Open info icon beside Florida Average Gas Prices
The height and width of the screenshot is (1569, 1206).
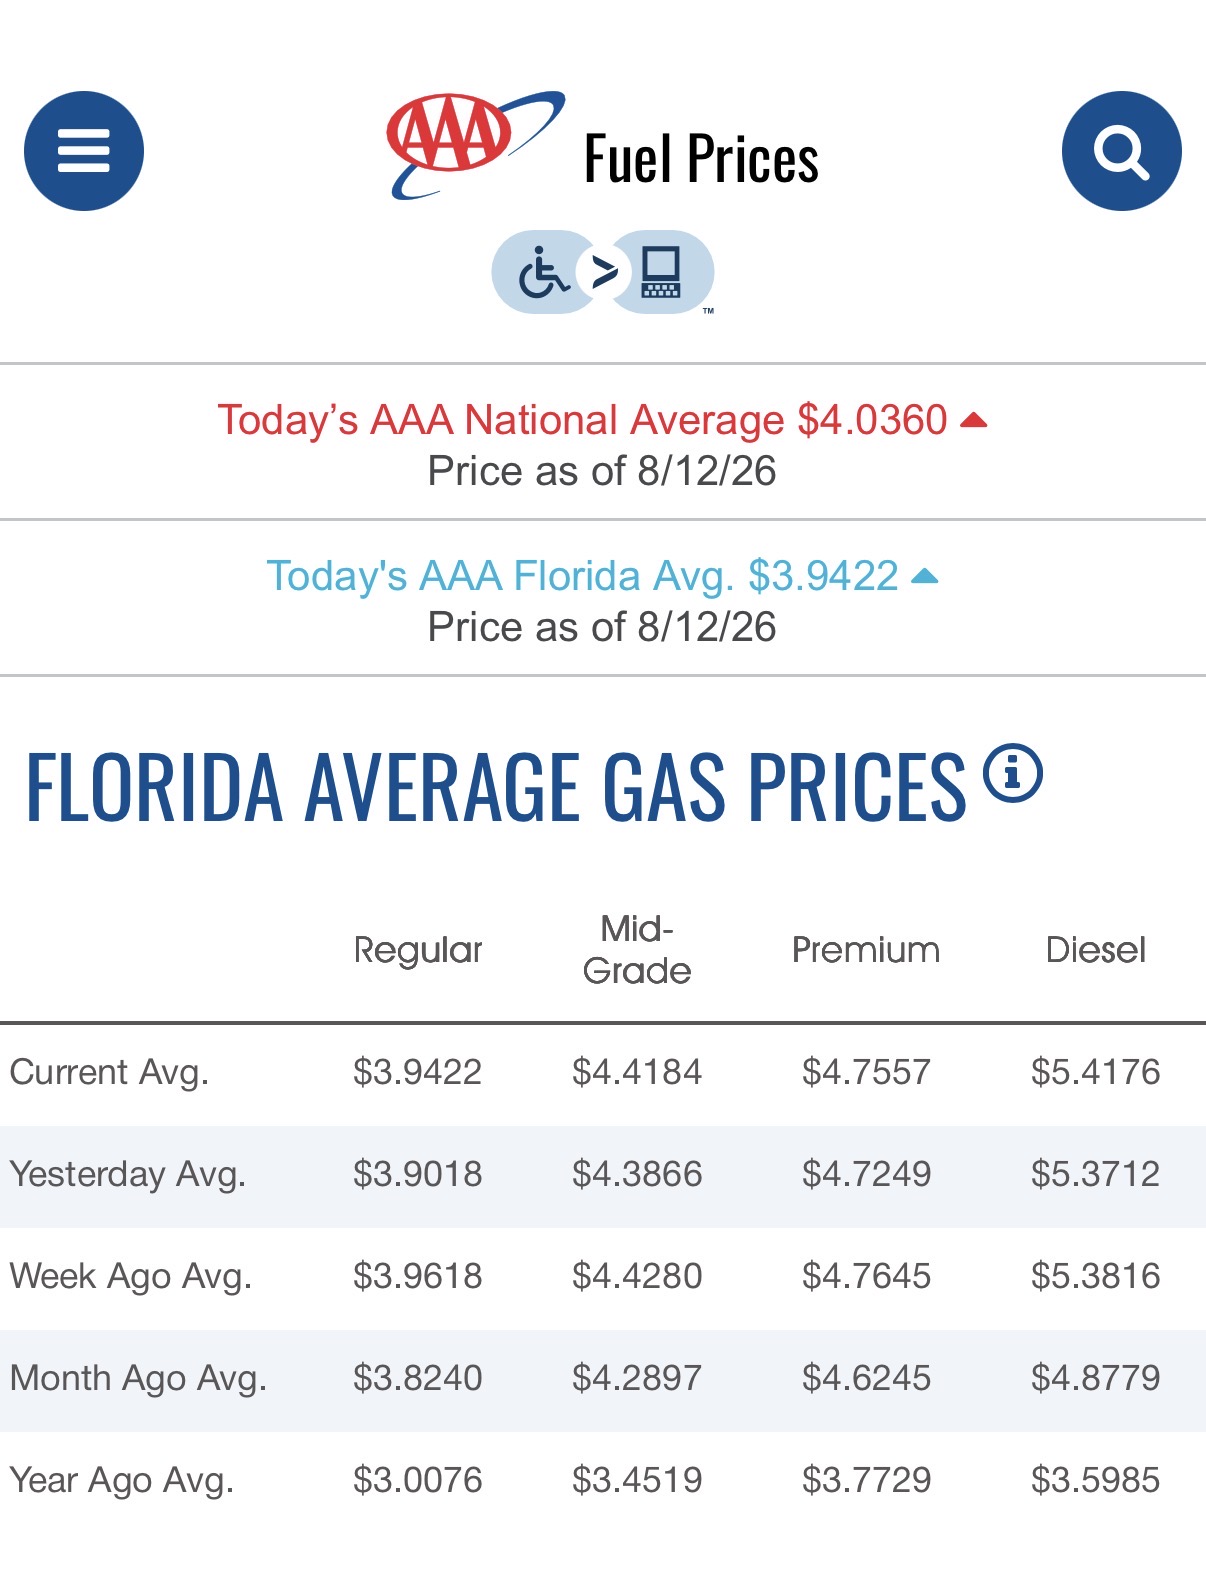pos(1013,774)
